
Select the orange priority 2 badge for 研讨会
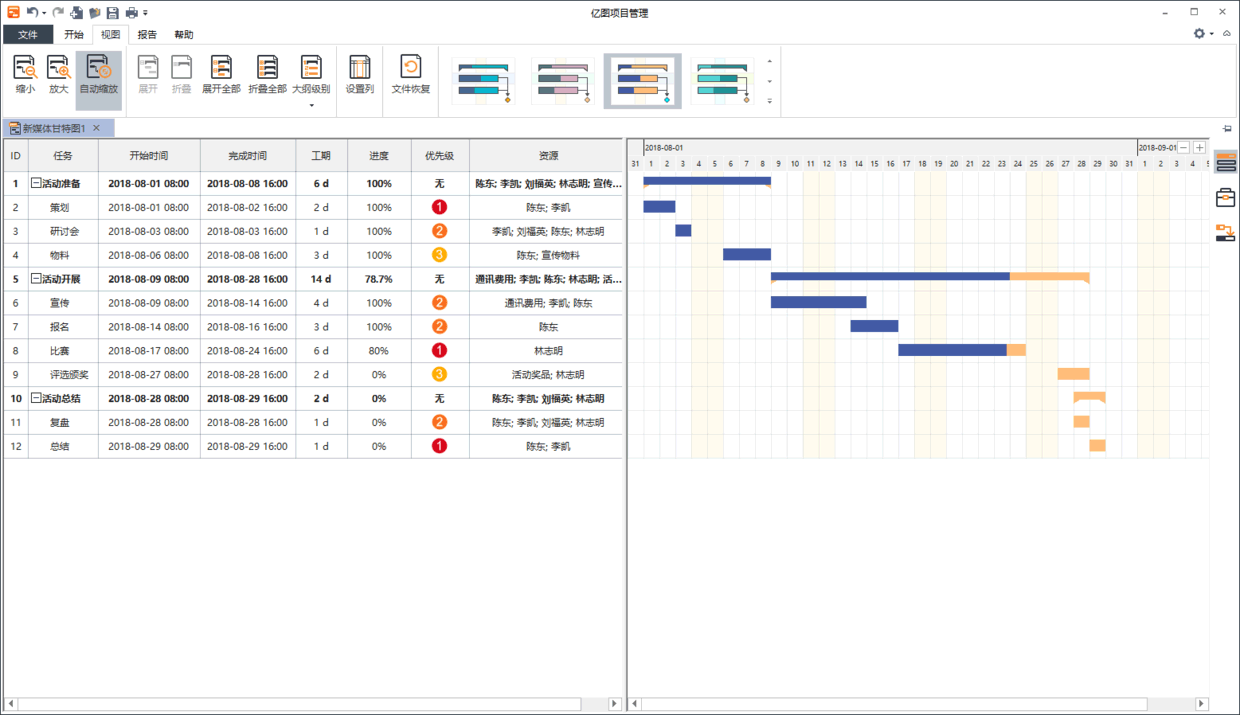pyautogui.click(x=439, y=232)
